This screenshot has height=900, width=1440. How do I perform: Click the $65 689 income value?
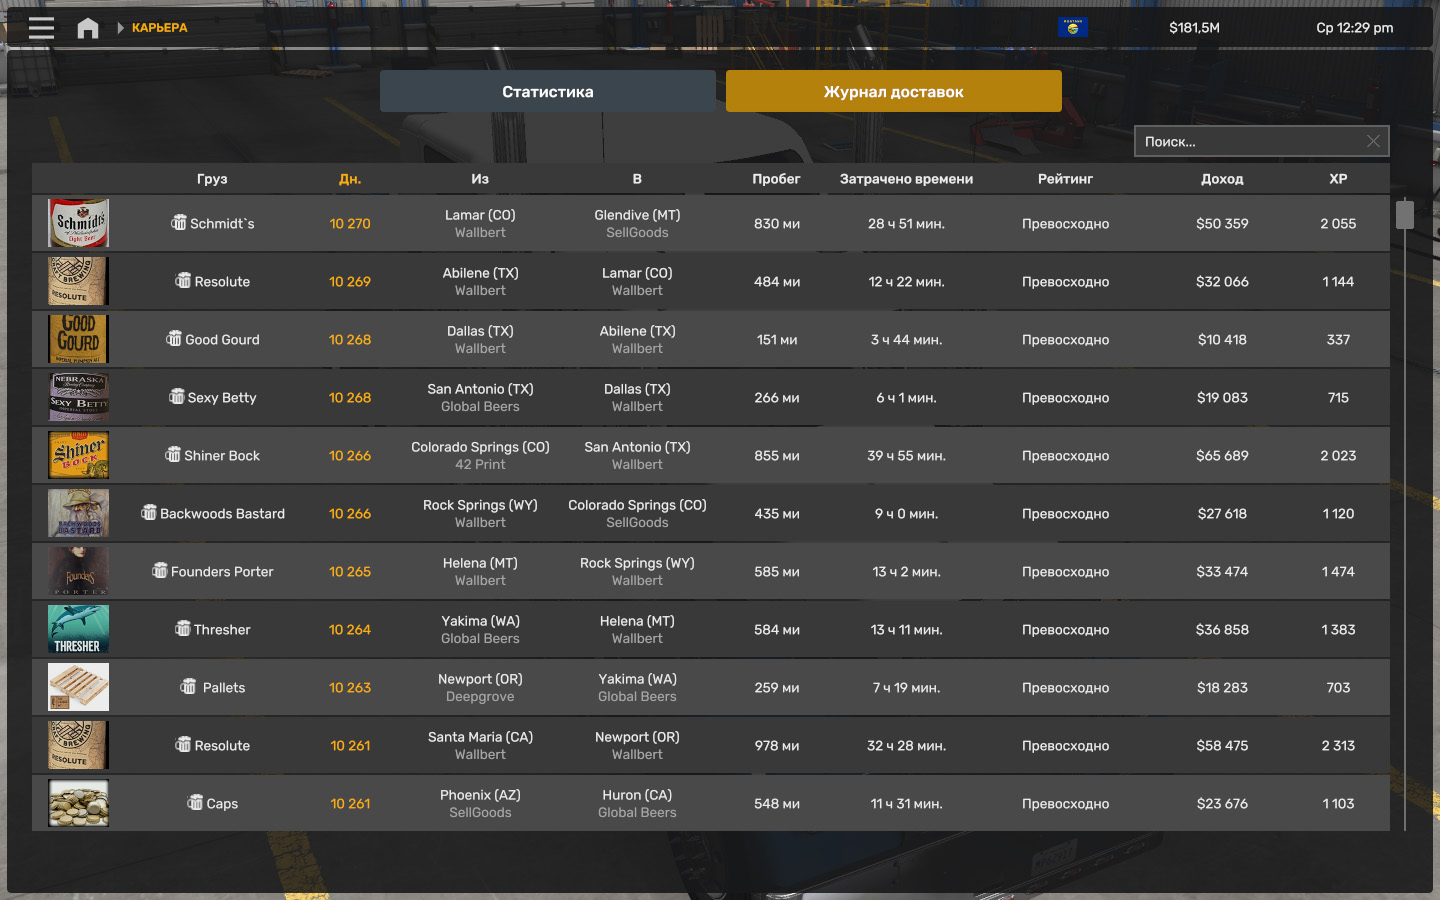1222,455
